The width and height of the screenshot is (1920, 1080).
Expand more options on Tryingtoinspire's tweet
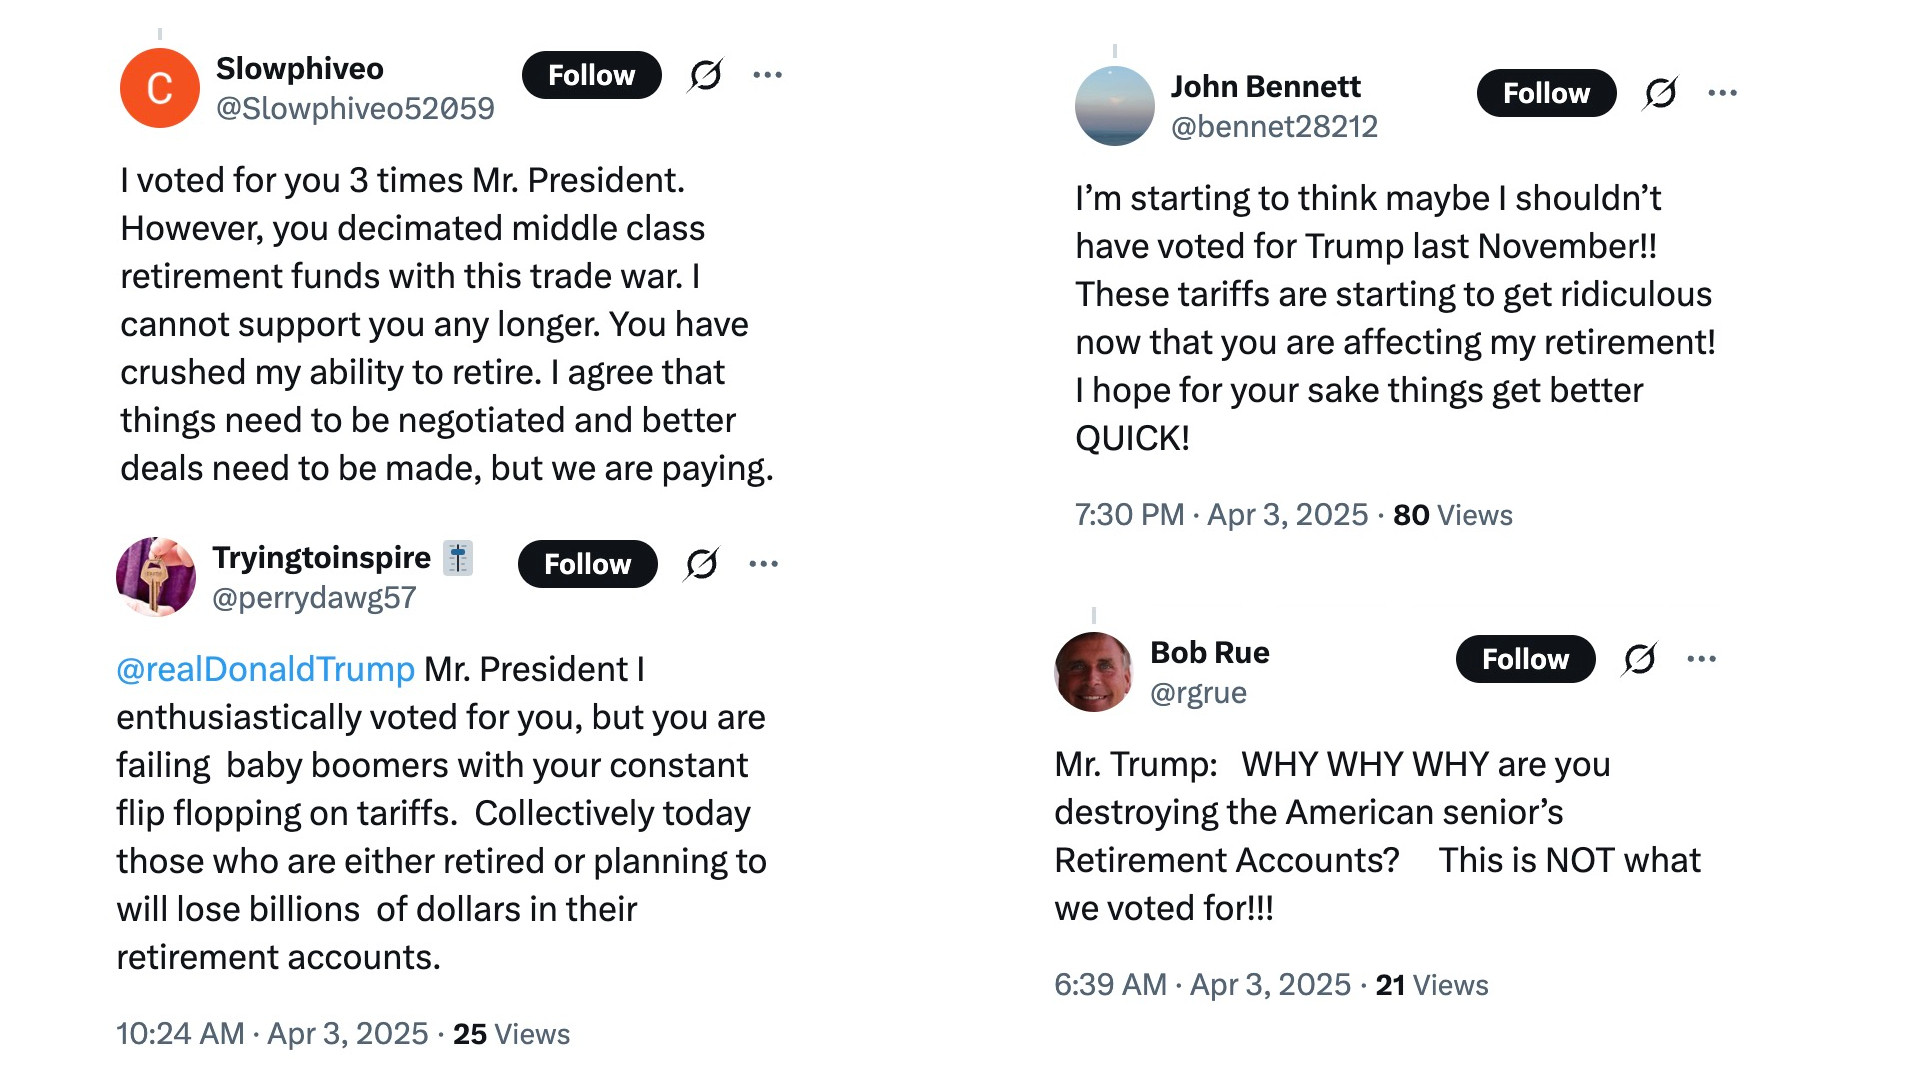click(x=764, y=564)
